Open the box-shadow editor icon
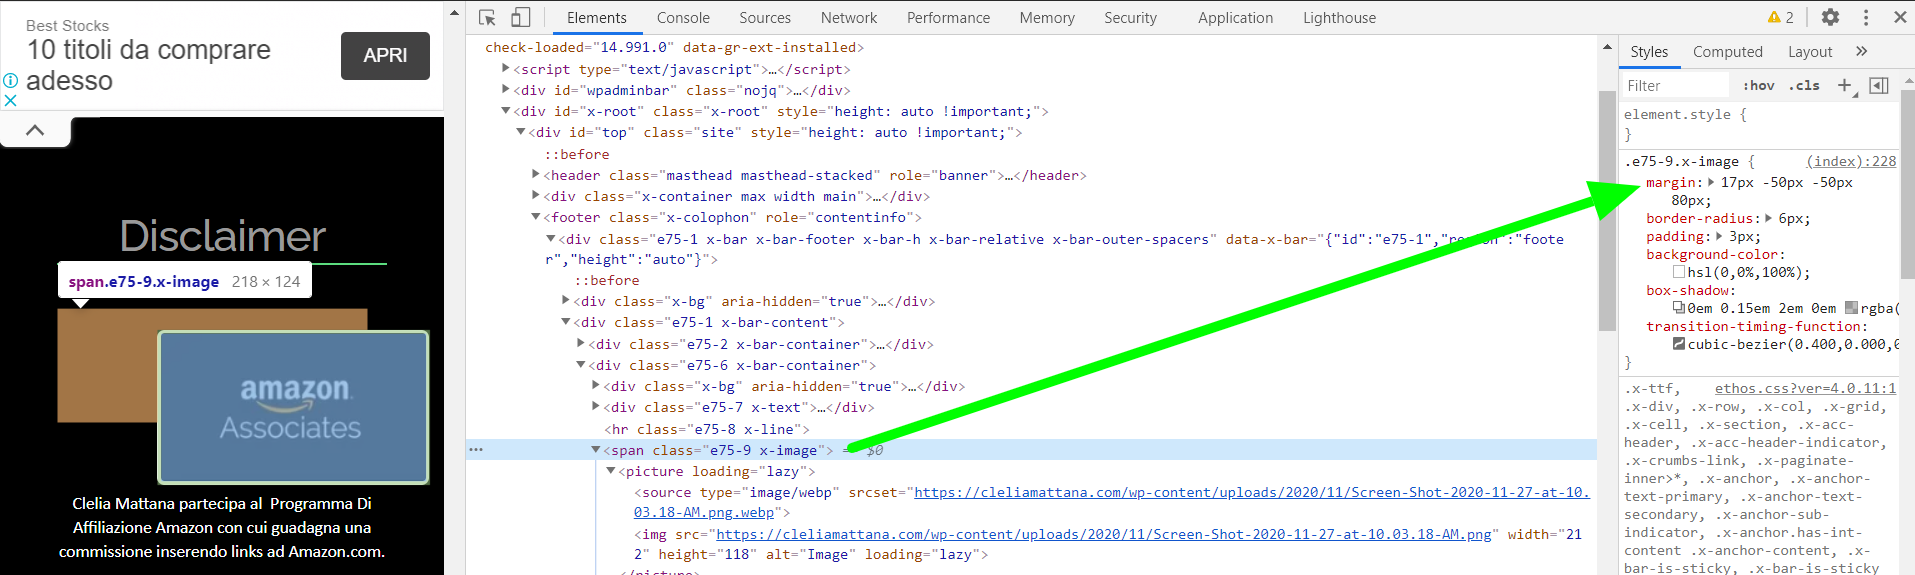This screenshot has width=1915, height=575. [x=1679, y=308]
